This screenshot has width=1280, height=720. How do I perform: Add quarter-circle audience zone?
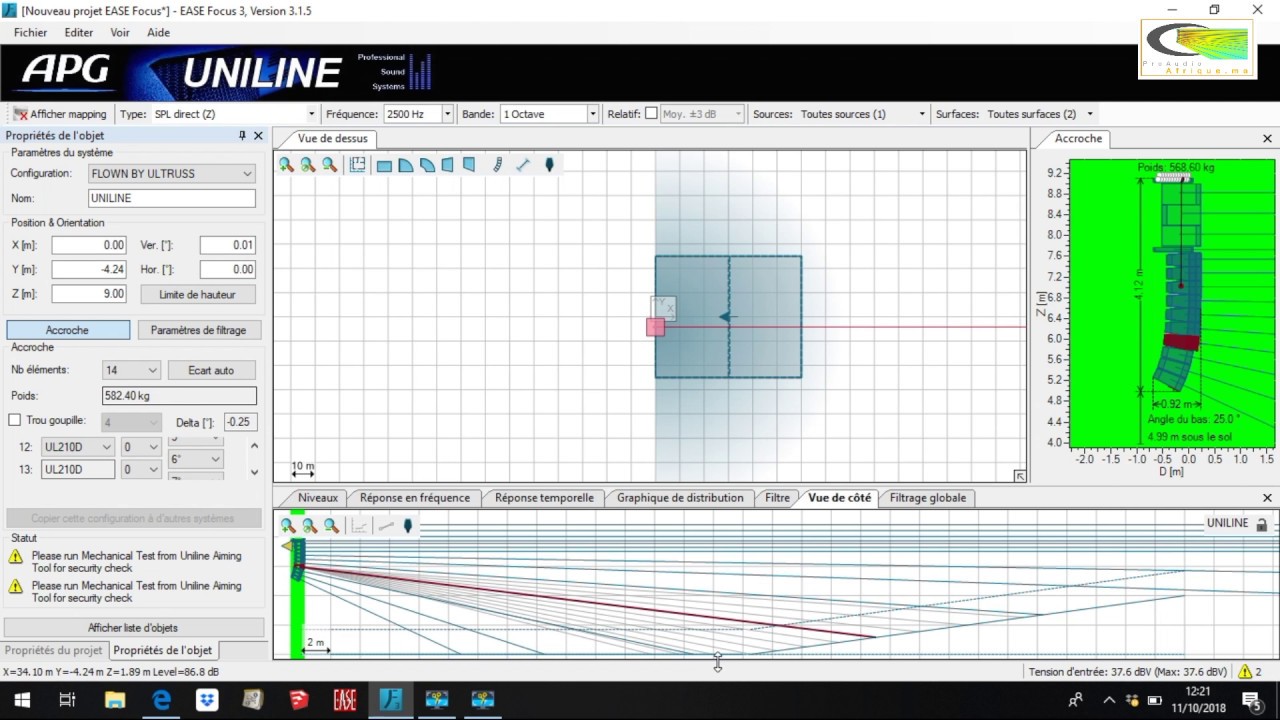pos(406,165)
